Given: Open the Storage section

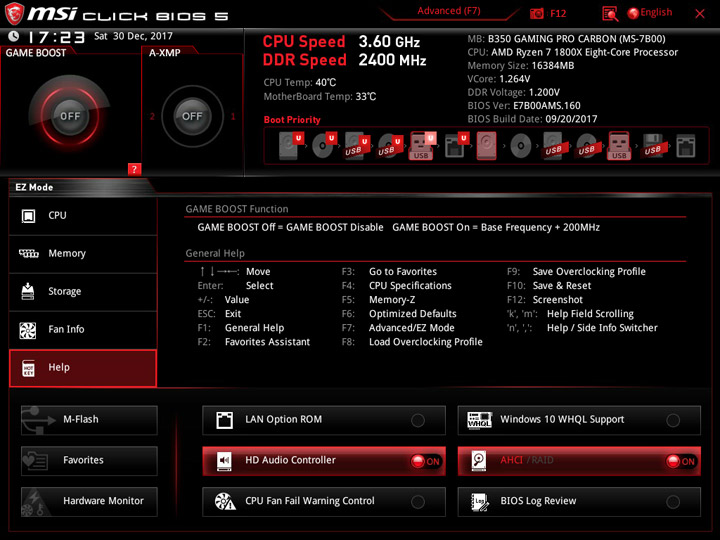Looking at the screenshot, I should tap(83, 292).
